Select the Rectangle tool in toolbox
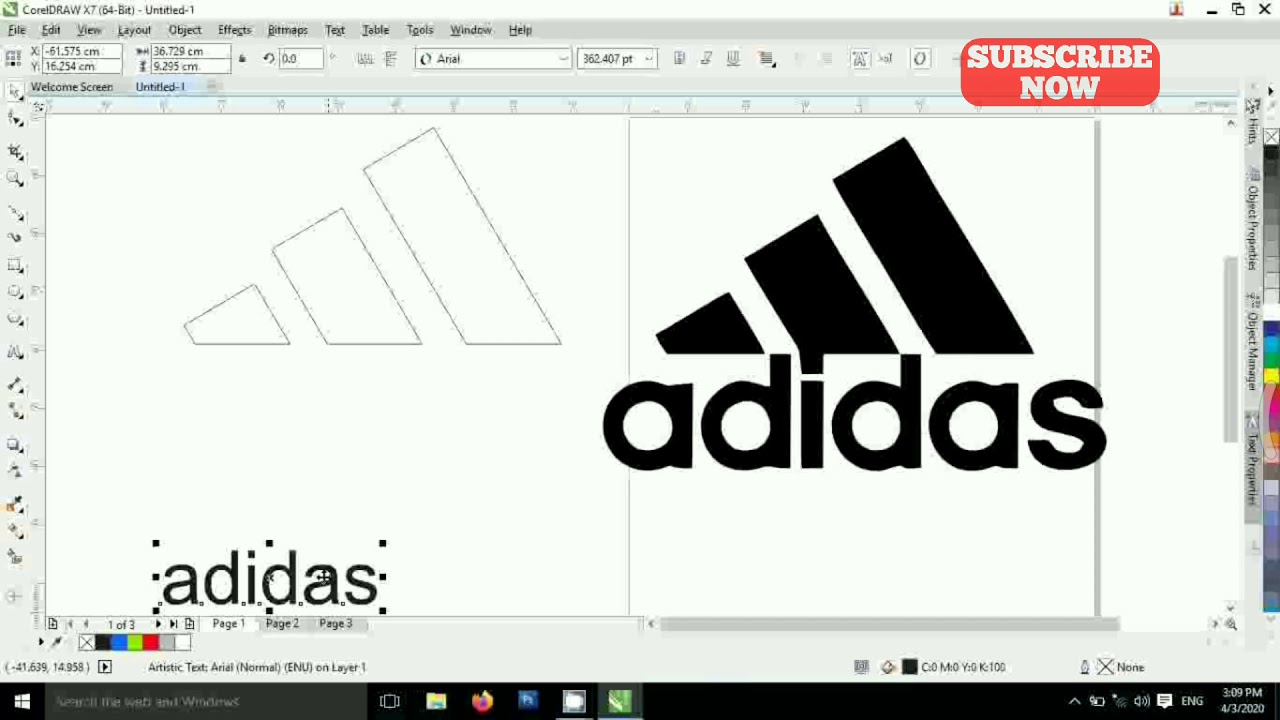The image size is (1280, 720). (x=15, y=265)
